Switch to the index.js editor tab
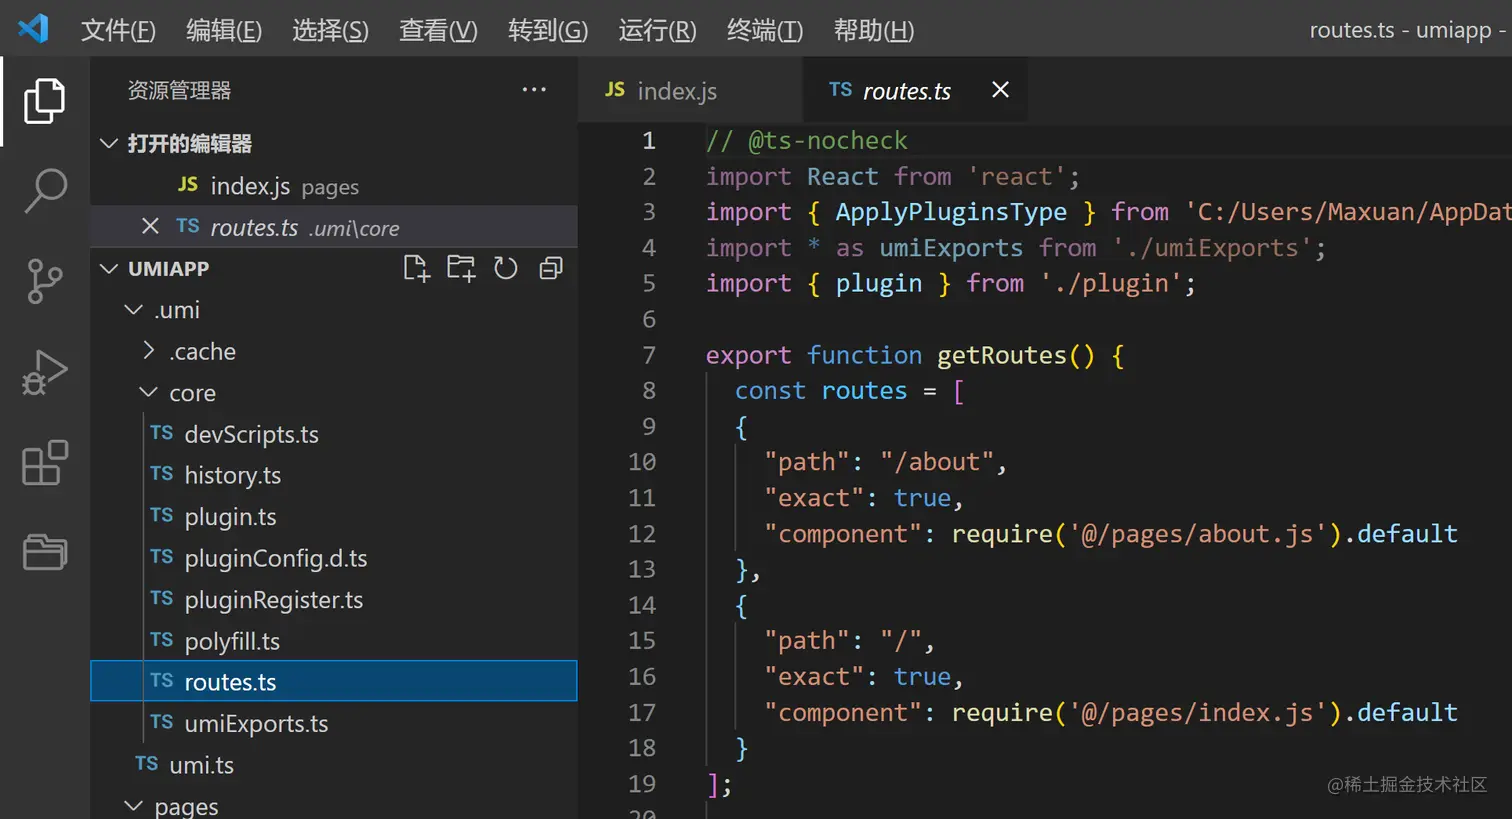The width and height of the screenshot is (1512, 819). (690, 90)
